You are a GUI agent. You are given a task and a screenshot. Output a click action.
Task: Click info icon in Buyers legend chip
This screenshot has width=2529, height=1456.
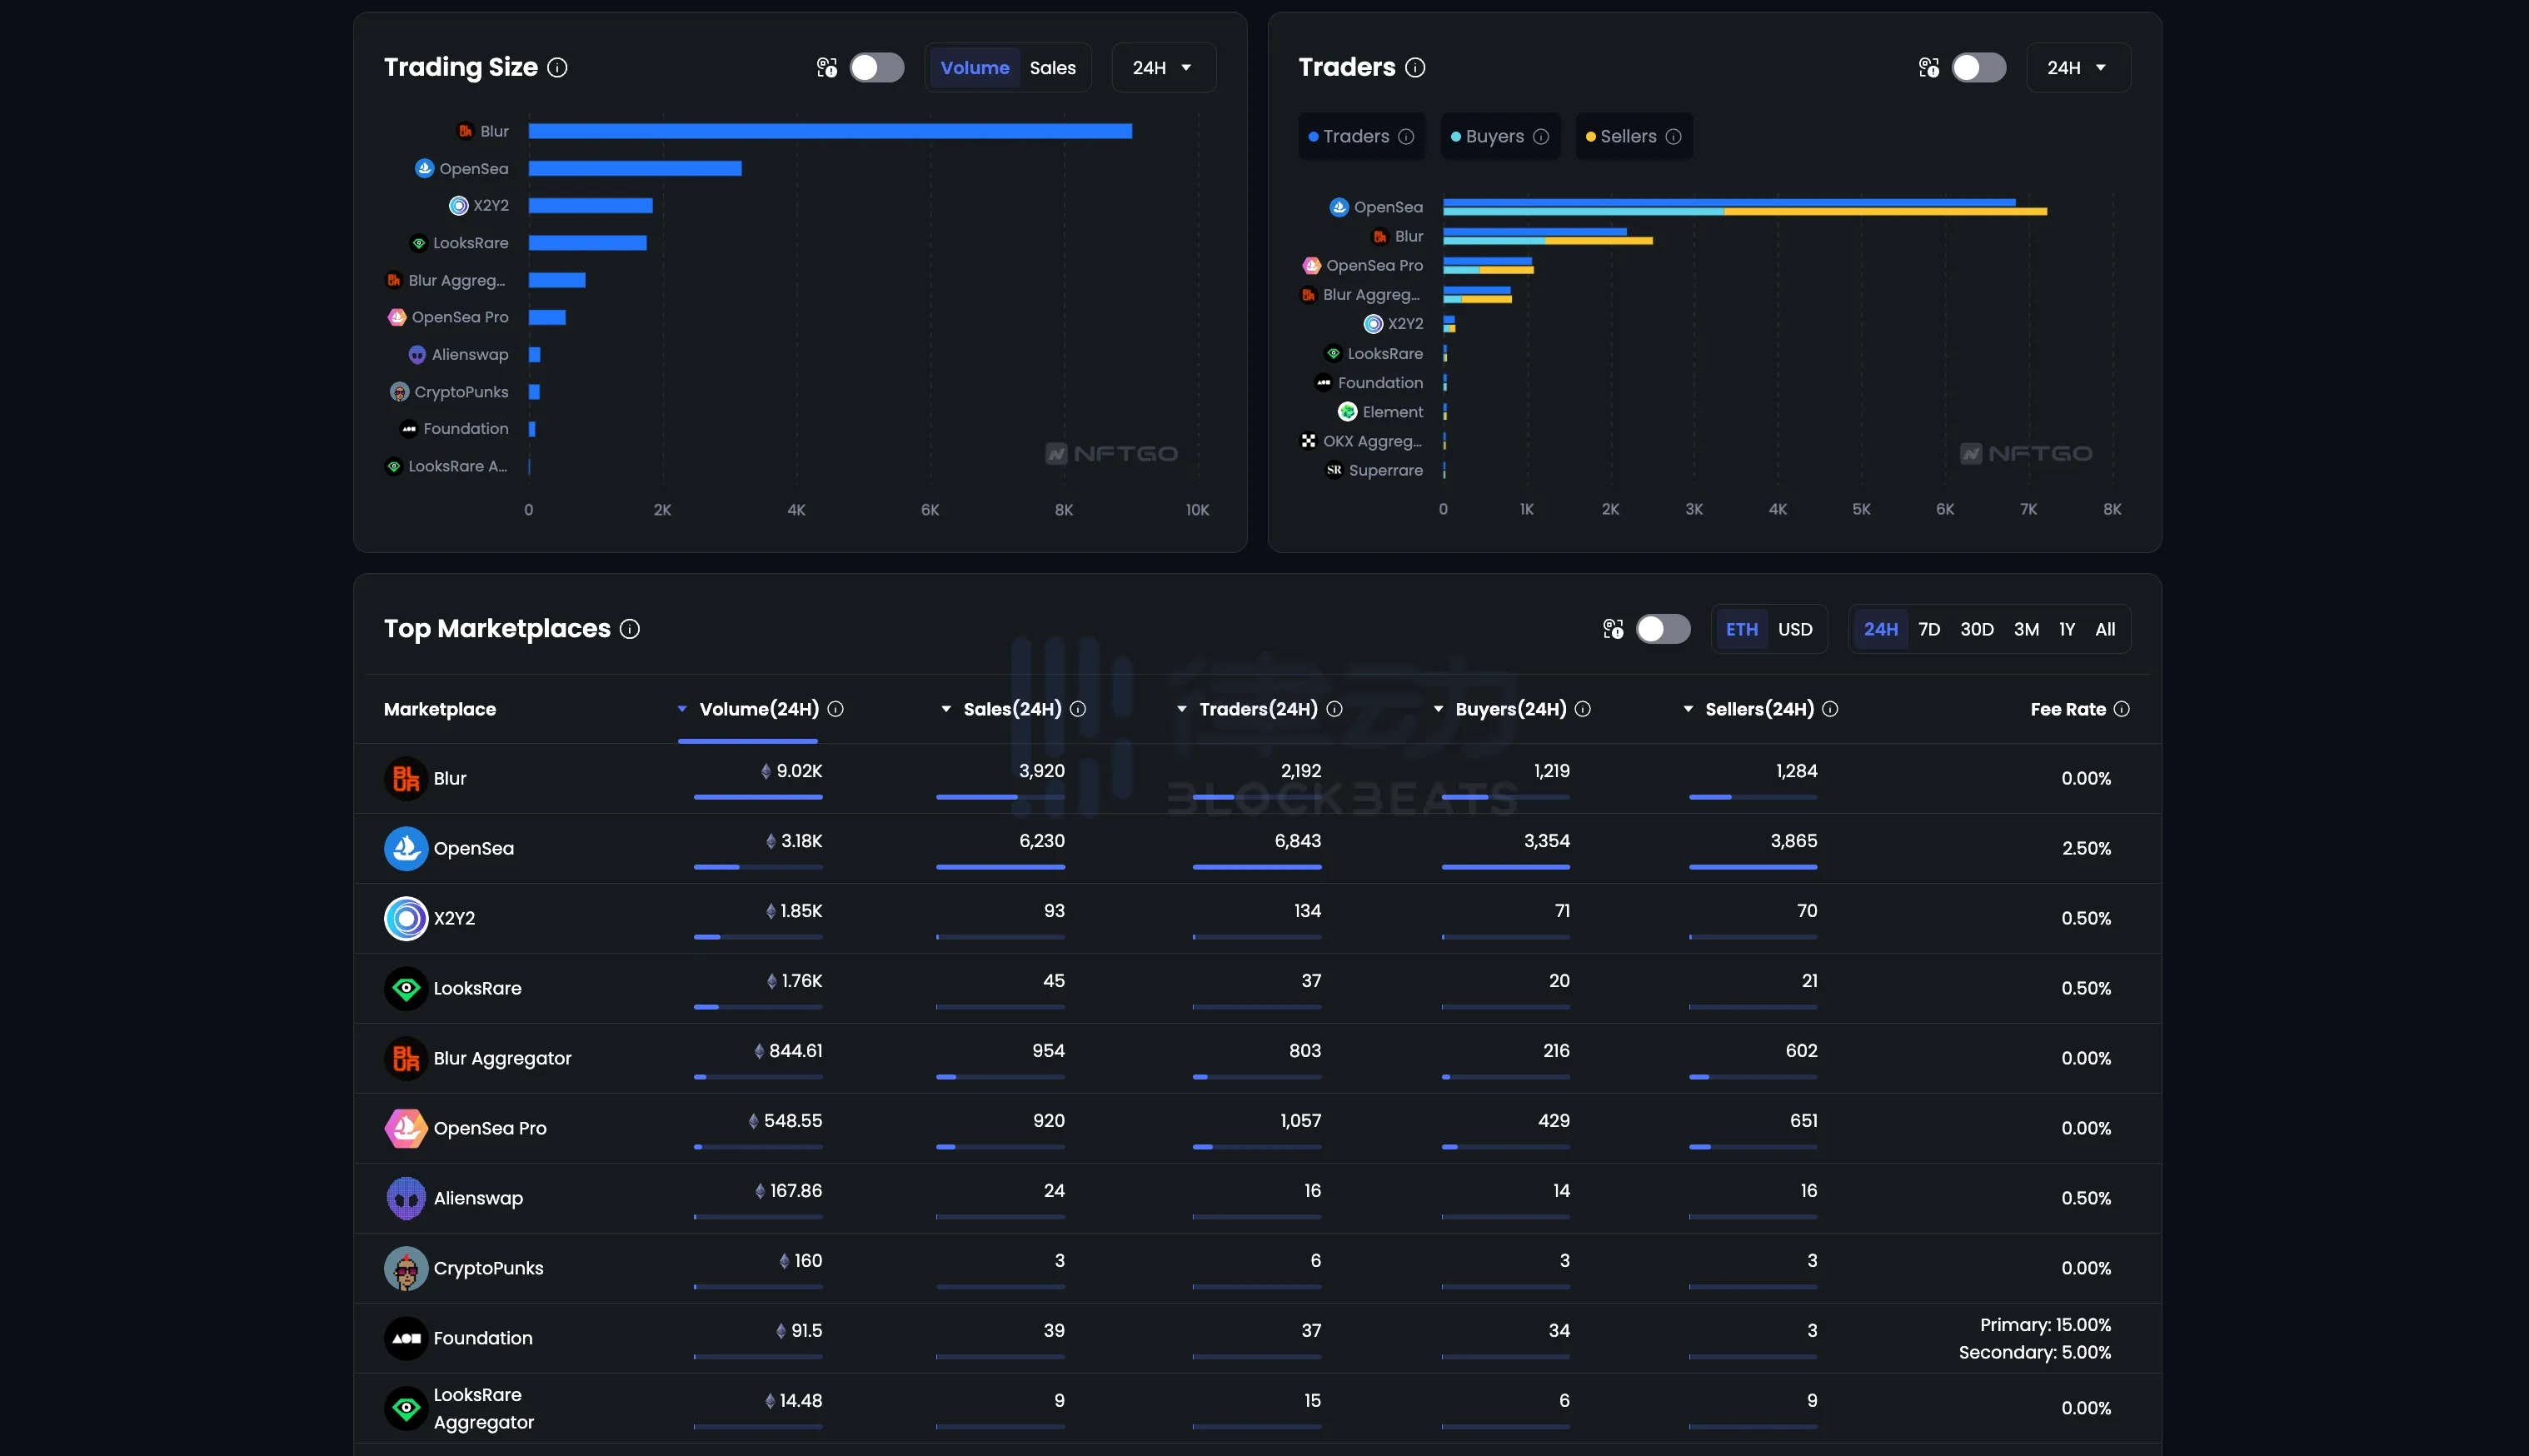[x=1541, y=137]
